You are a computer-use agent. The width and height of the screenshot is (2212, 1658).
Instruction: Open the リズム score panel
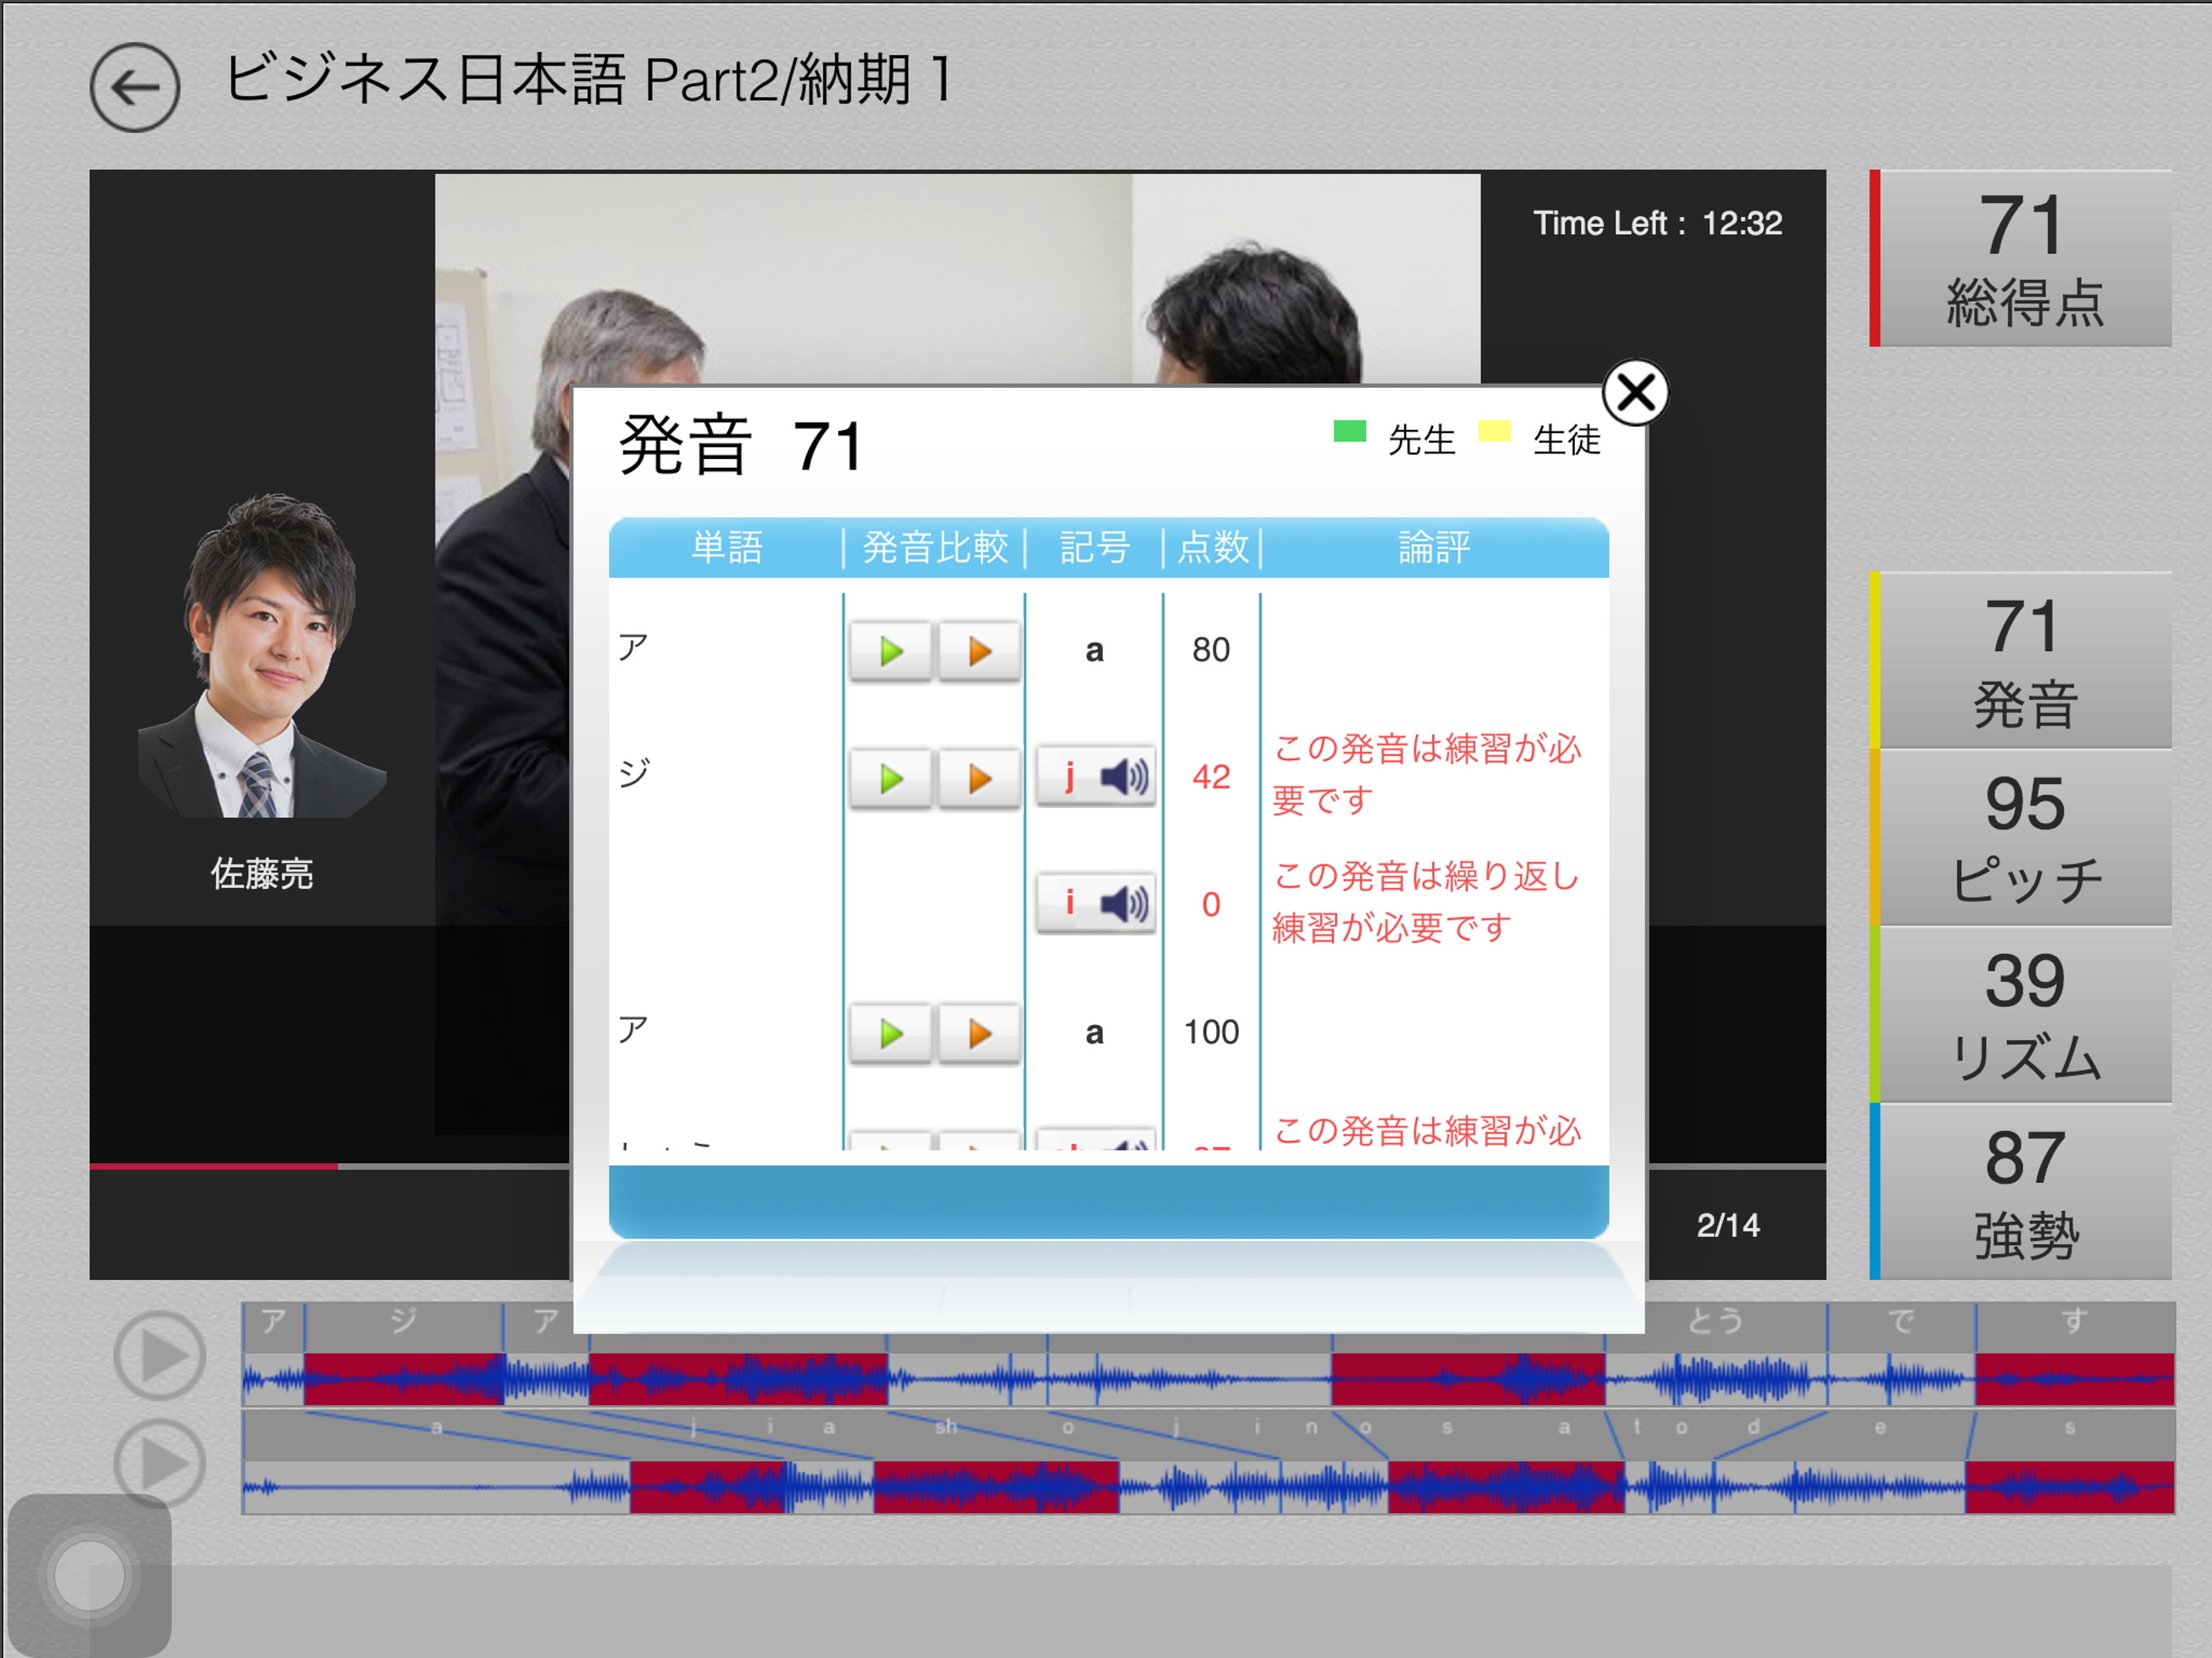(2022, 1015)
